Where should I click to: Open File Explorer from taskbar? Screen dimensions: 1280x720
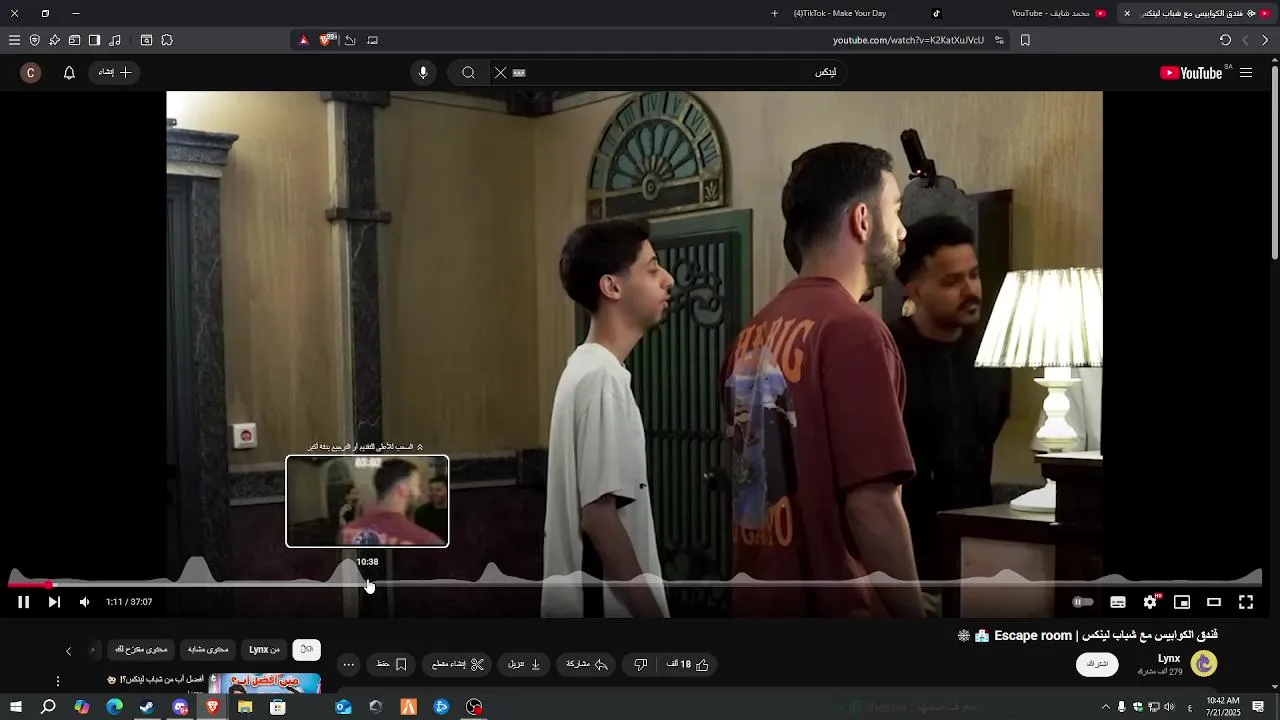point(245,707)
